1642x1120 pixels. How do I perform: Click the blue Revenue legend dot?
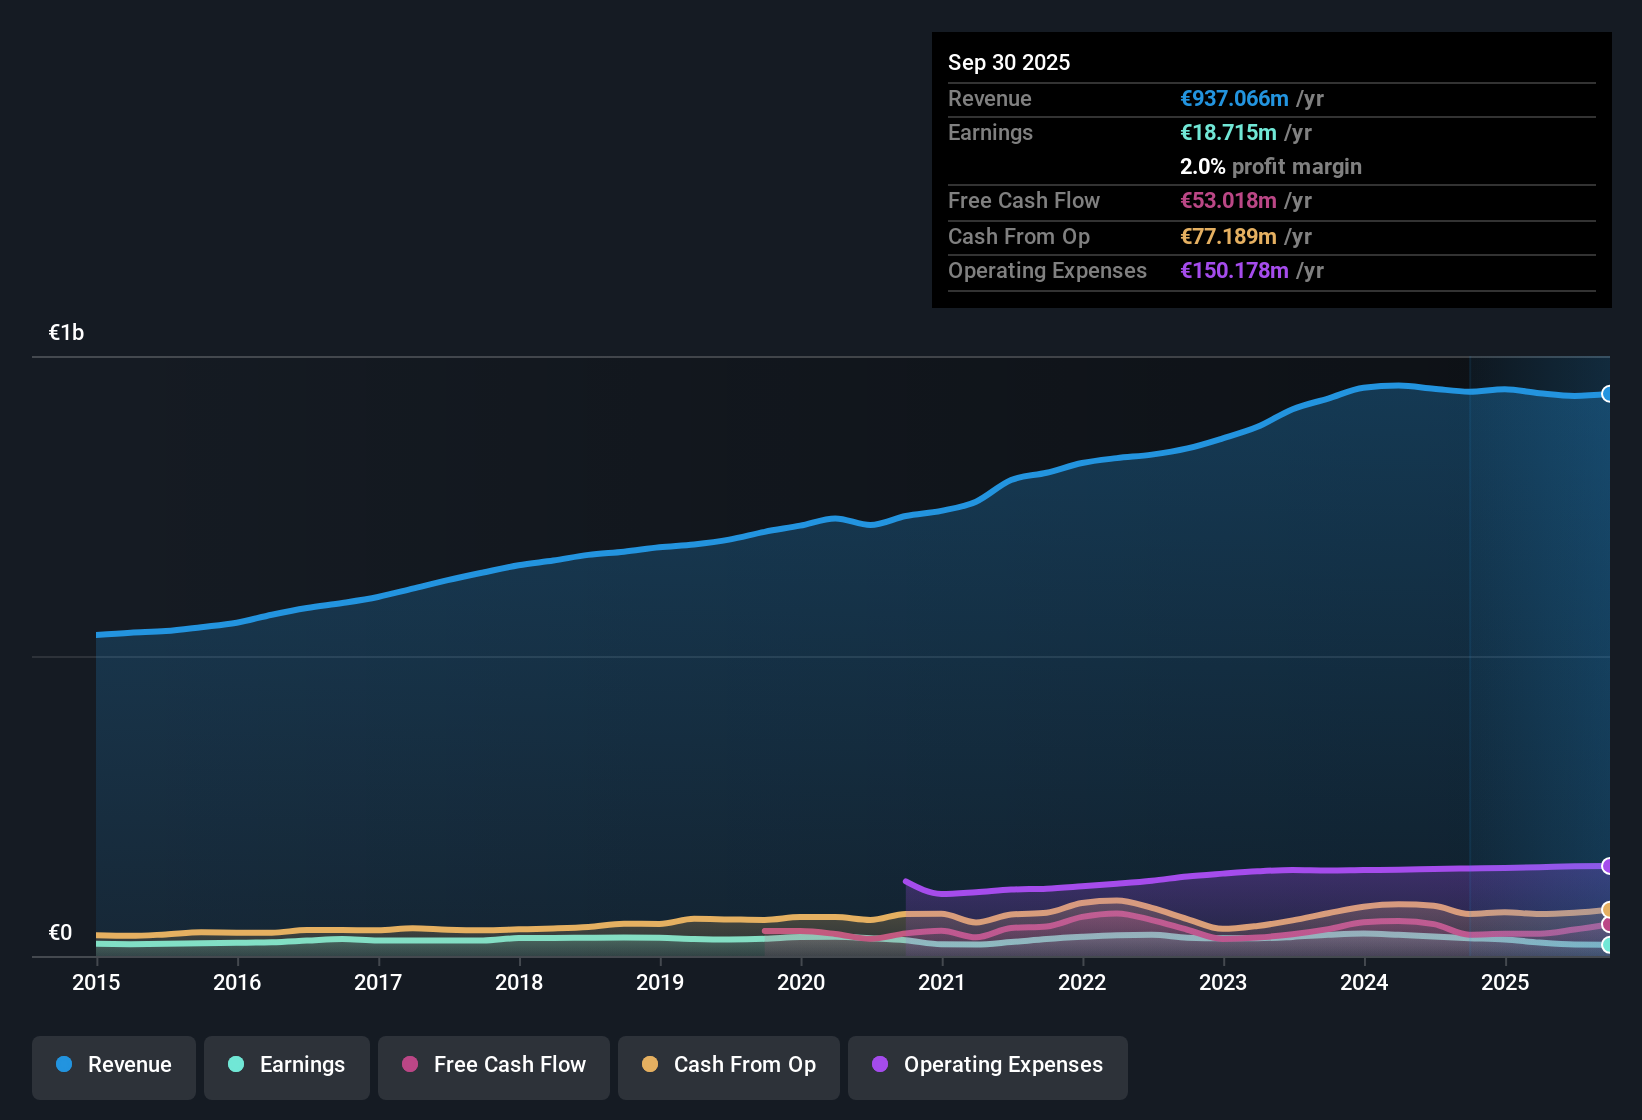coord(64,1065)
